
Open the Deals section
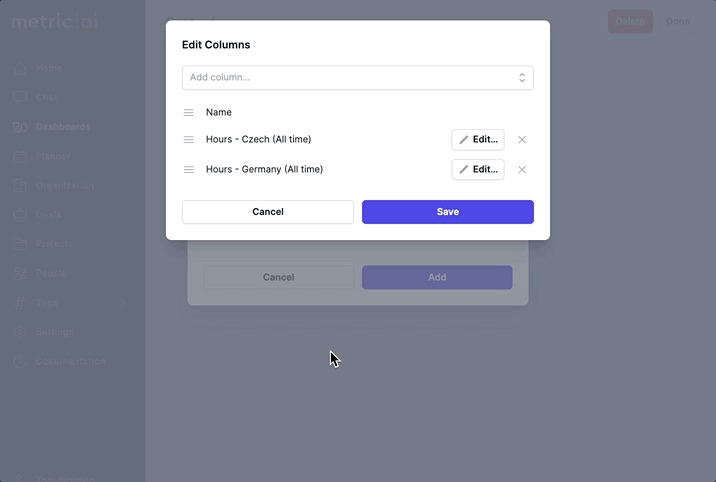coord(48,215)
